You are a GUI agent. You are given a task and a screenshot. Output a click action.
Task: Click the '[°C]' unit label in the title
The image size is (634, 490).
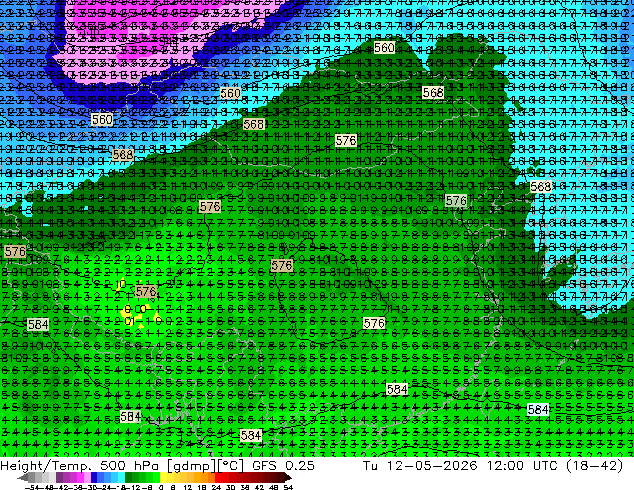(x=231, y=465)
